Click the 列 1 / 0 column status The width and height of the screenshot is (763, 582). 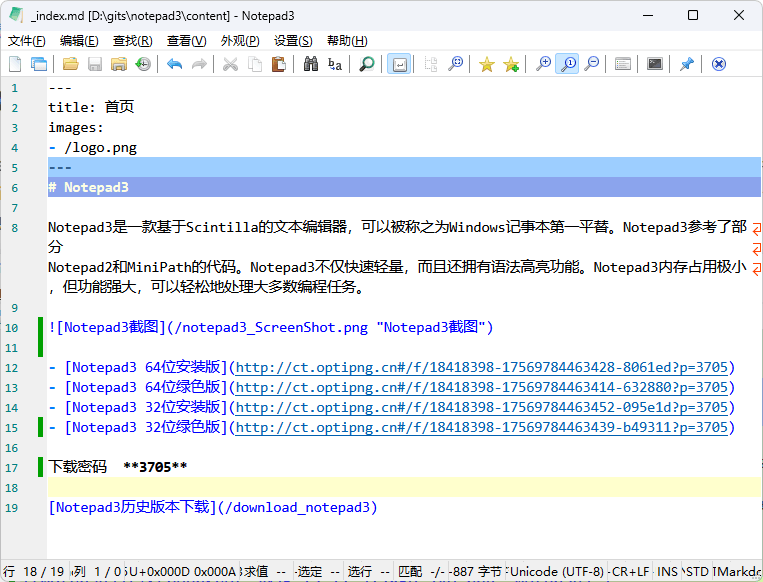tap(97, 571)
